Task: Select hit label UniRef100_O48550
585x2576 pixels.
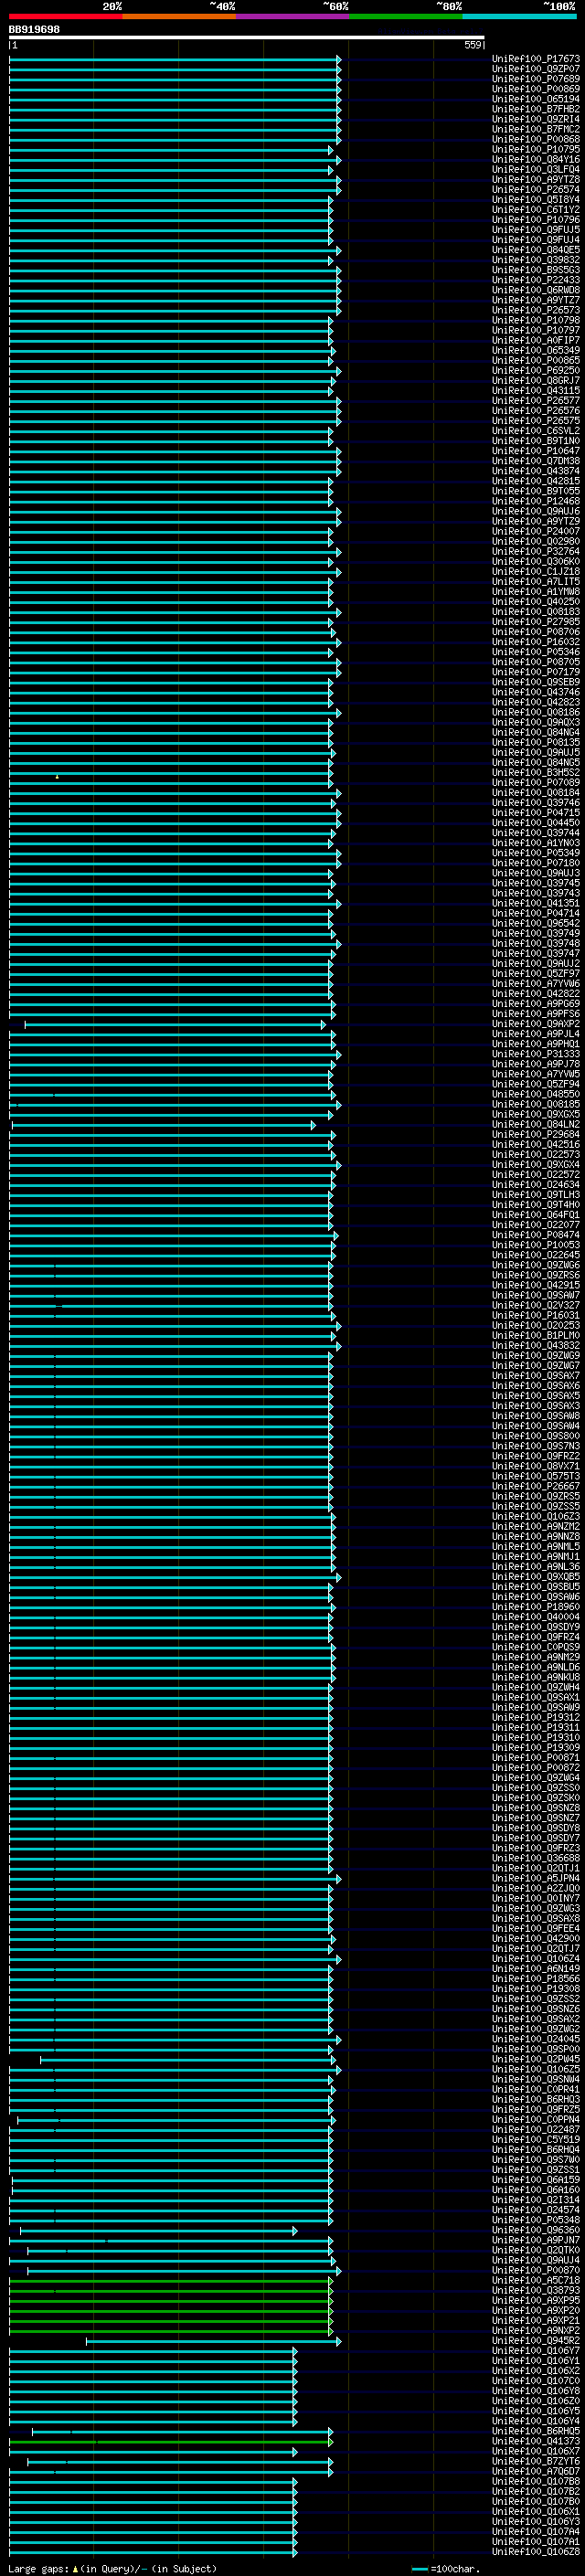Action: pos(536,1094)
